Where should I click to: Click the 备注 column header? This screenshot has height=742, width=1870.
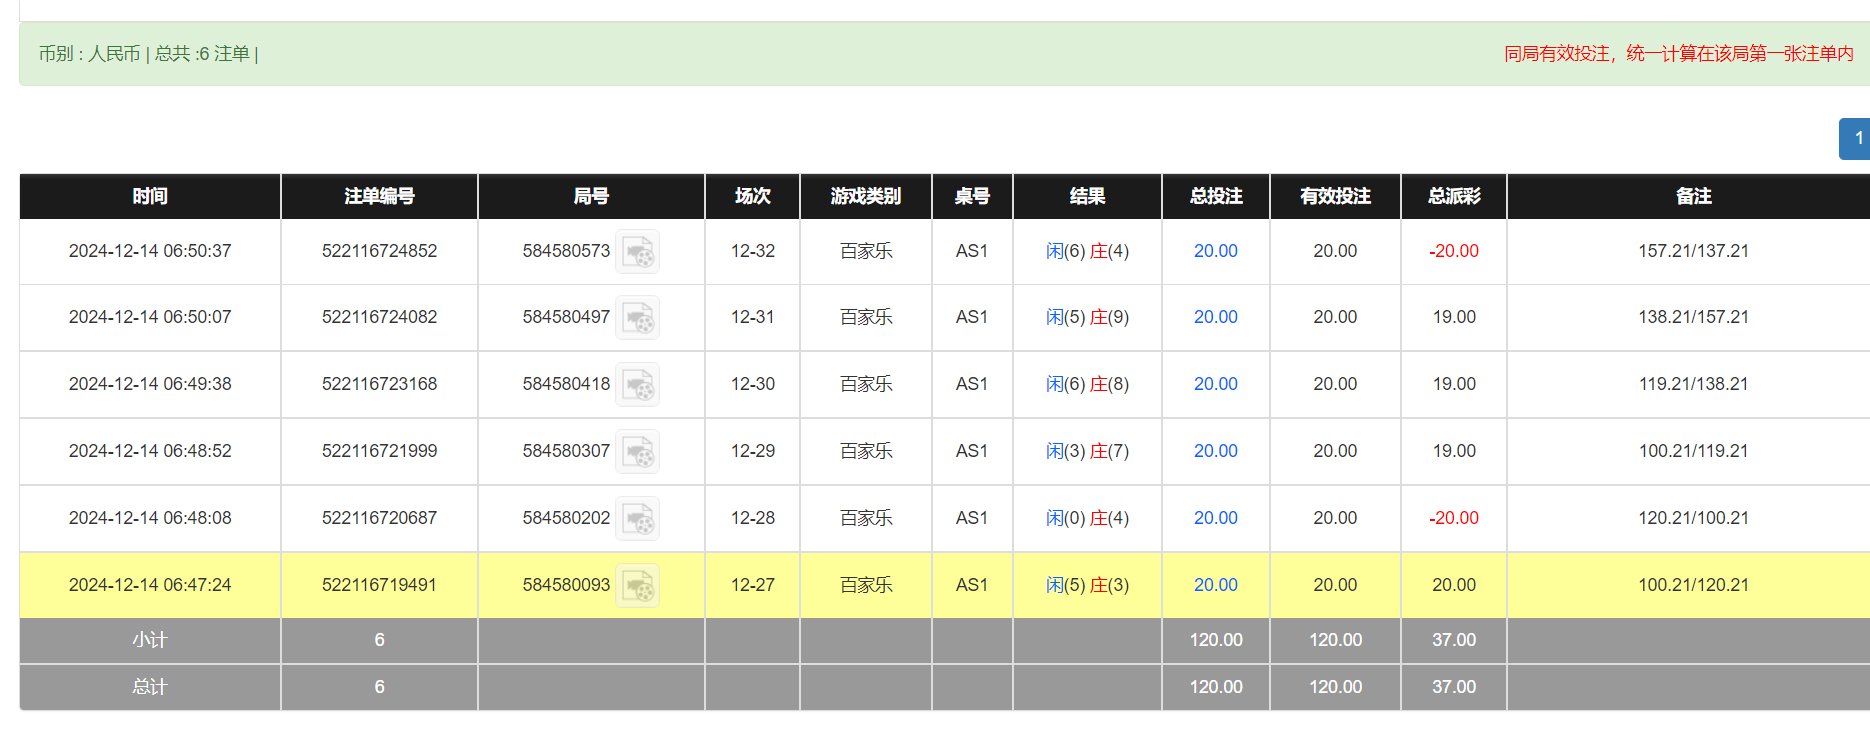point(1692,196)
